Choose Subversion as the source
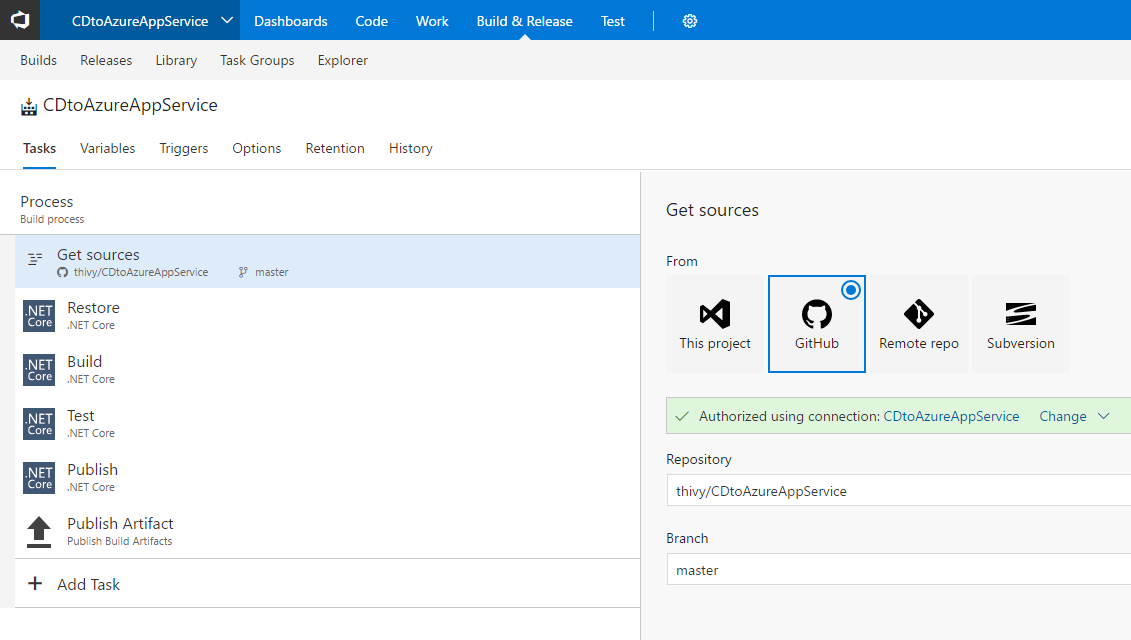Screen dimensions: 1131x640 1020,324
